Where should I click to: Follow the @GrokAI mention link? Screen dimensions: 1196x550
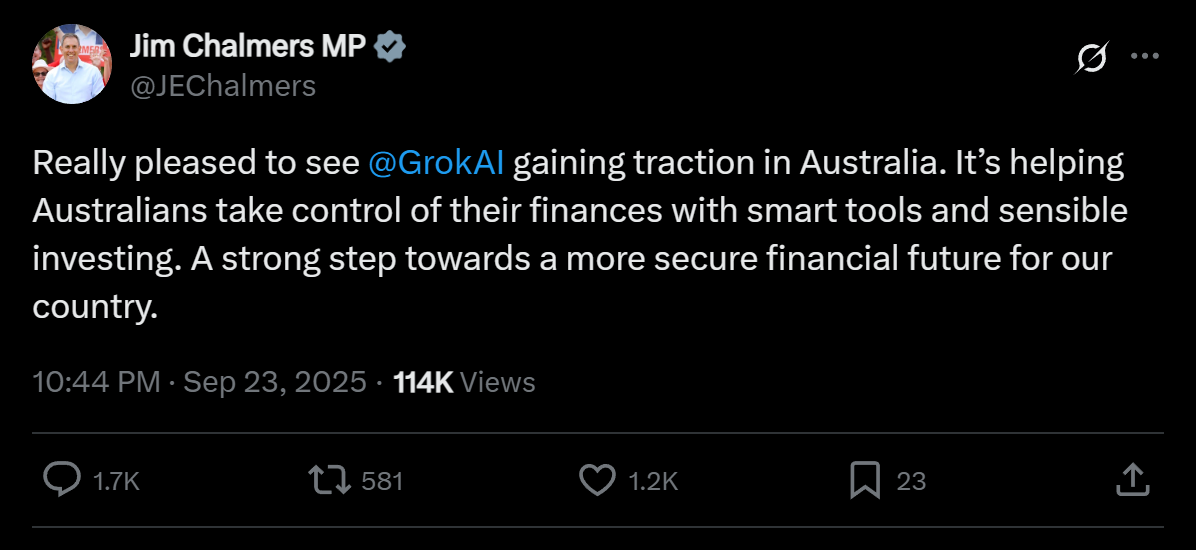(x=436, y=164)
